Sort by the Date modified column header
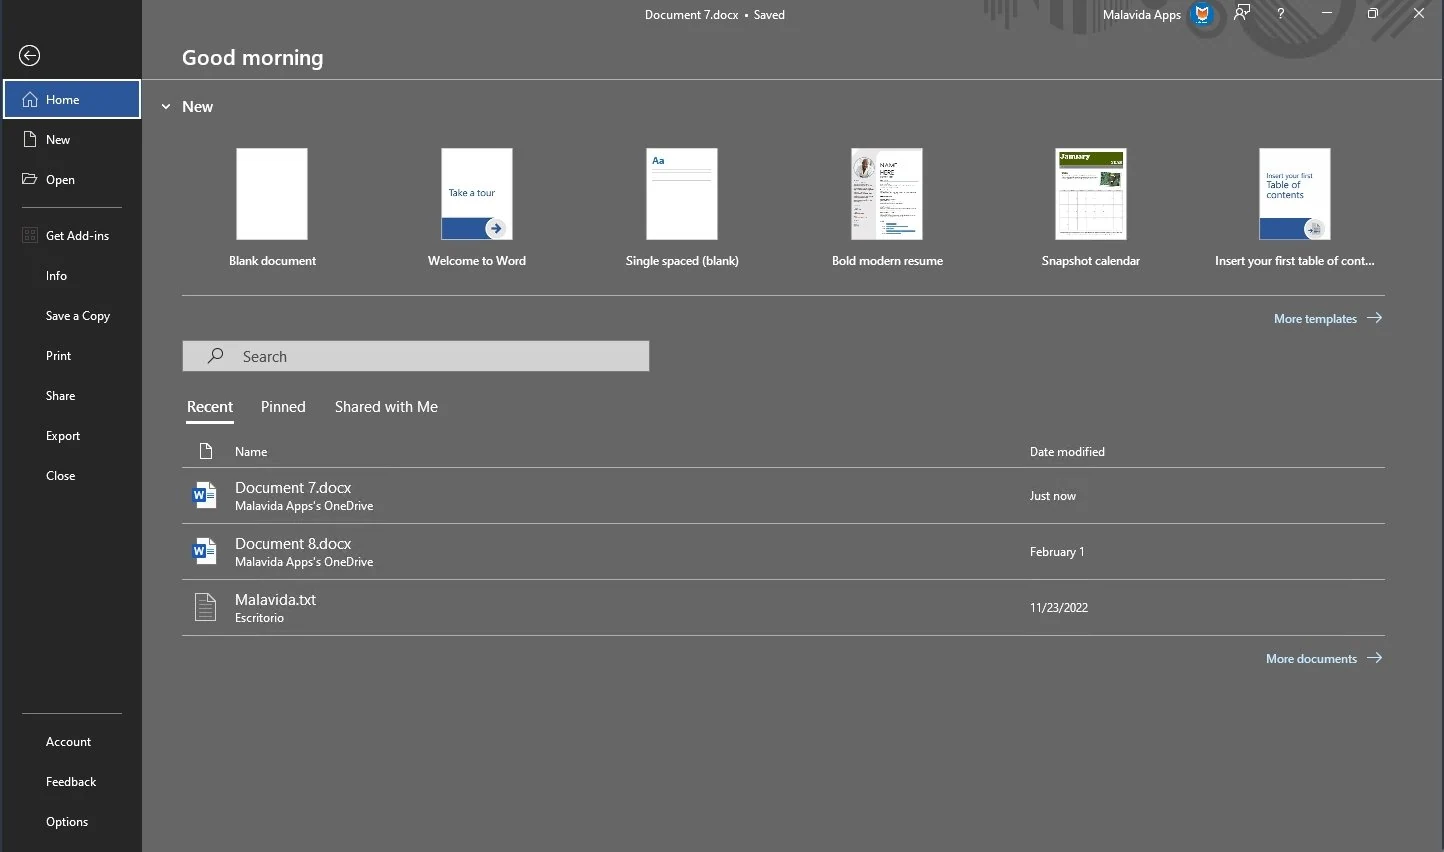This screenshot has height=852, width=1444. [x=1067, y=452]
